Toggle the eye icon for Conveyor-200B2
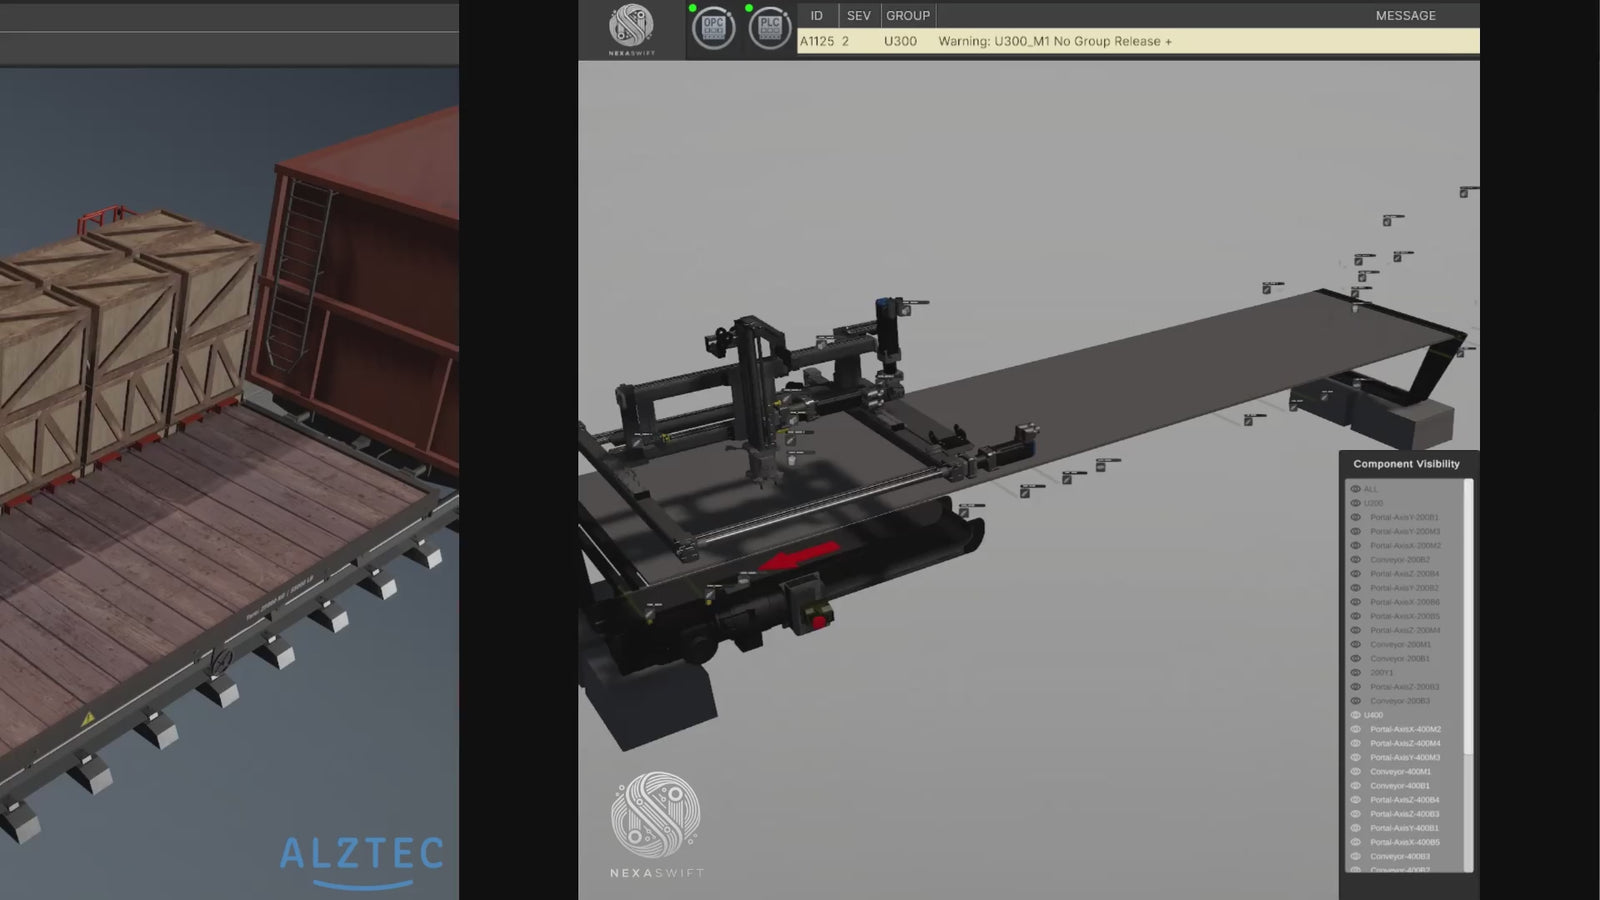Screen dimensions: 1600x900 pos(1356,560)
